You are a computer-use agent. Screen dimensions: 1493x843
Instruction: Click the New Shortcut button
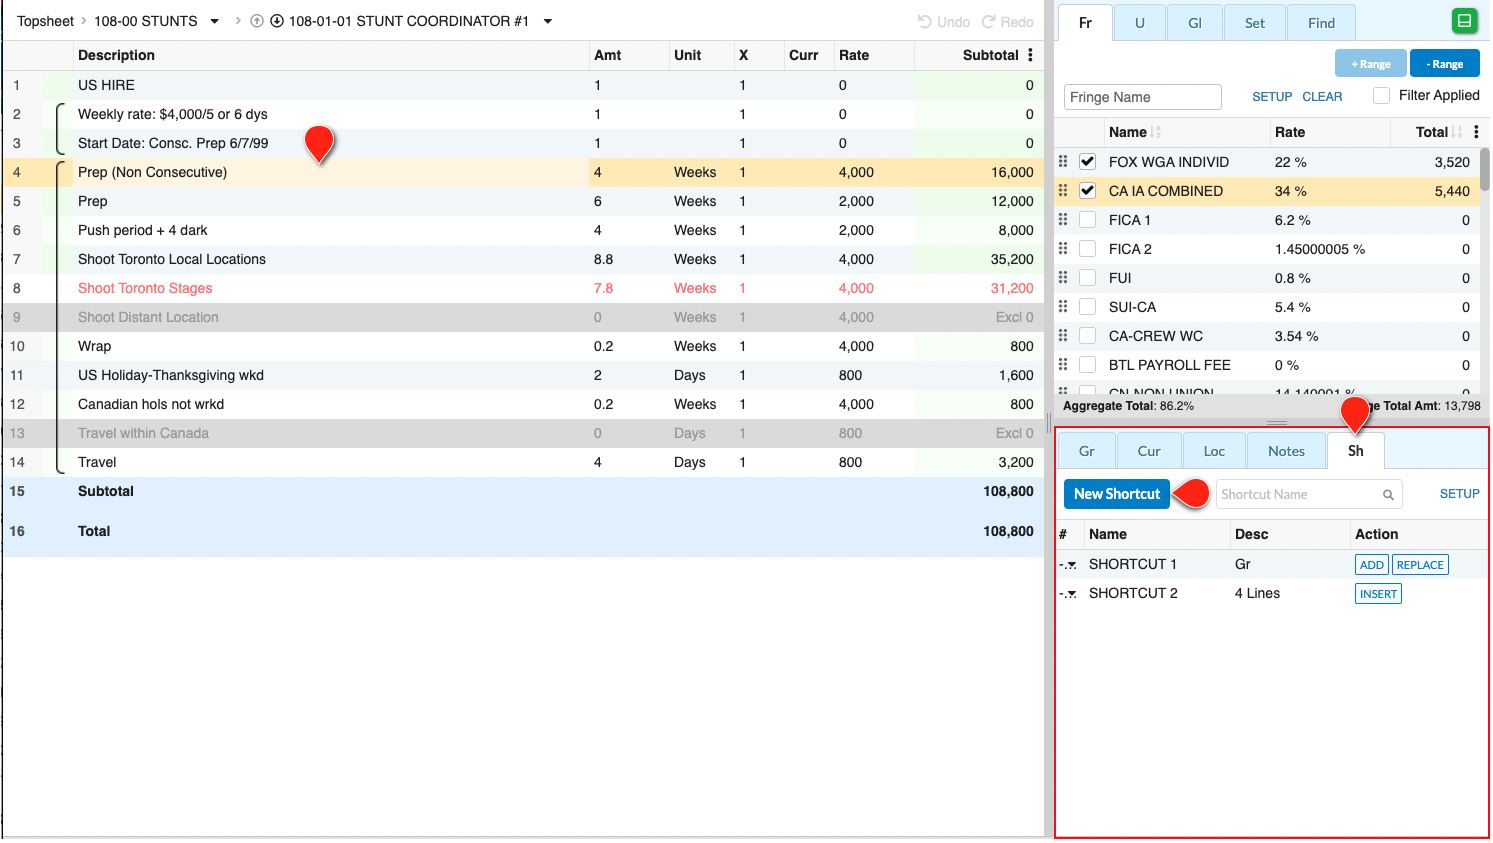click(x=1117, y=494)
